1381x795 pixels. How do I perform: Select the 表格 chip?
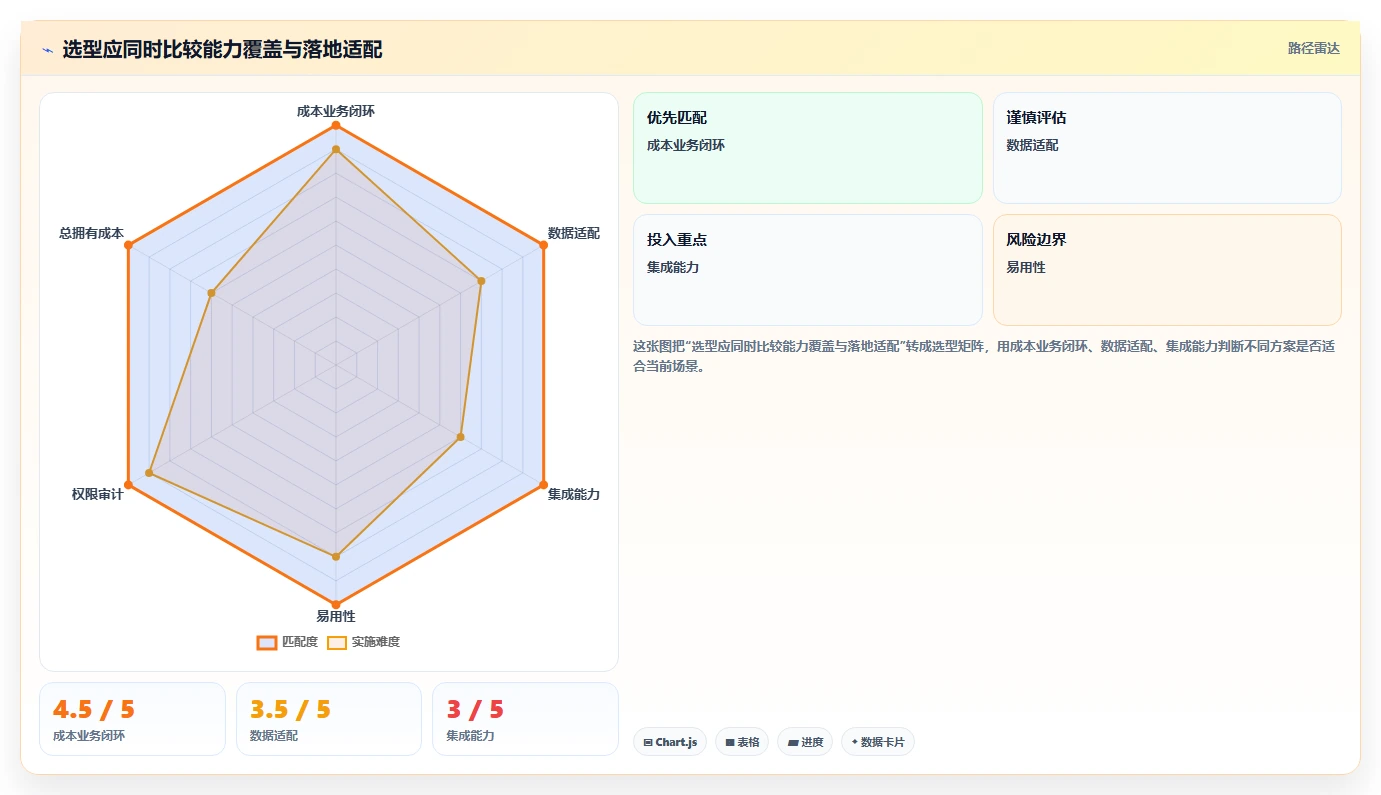click(x=742, y=742)
